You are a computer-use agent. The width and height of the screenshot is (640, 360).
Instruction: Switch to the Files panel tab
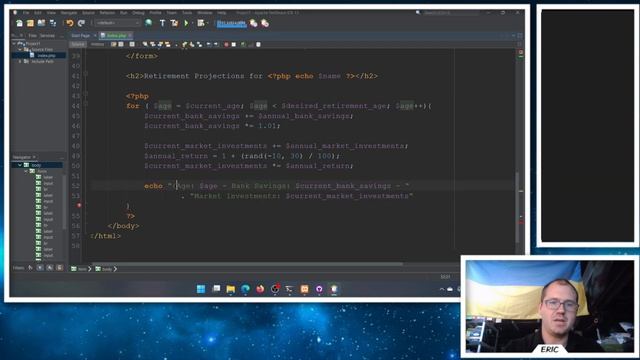(32, 36)
